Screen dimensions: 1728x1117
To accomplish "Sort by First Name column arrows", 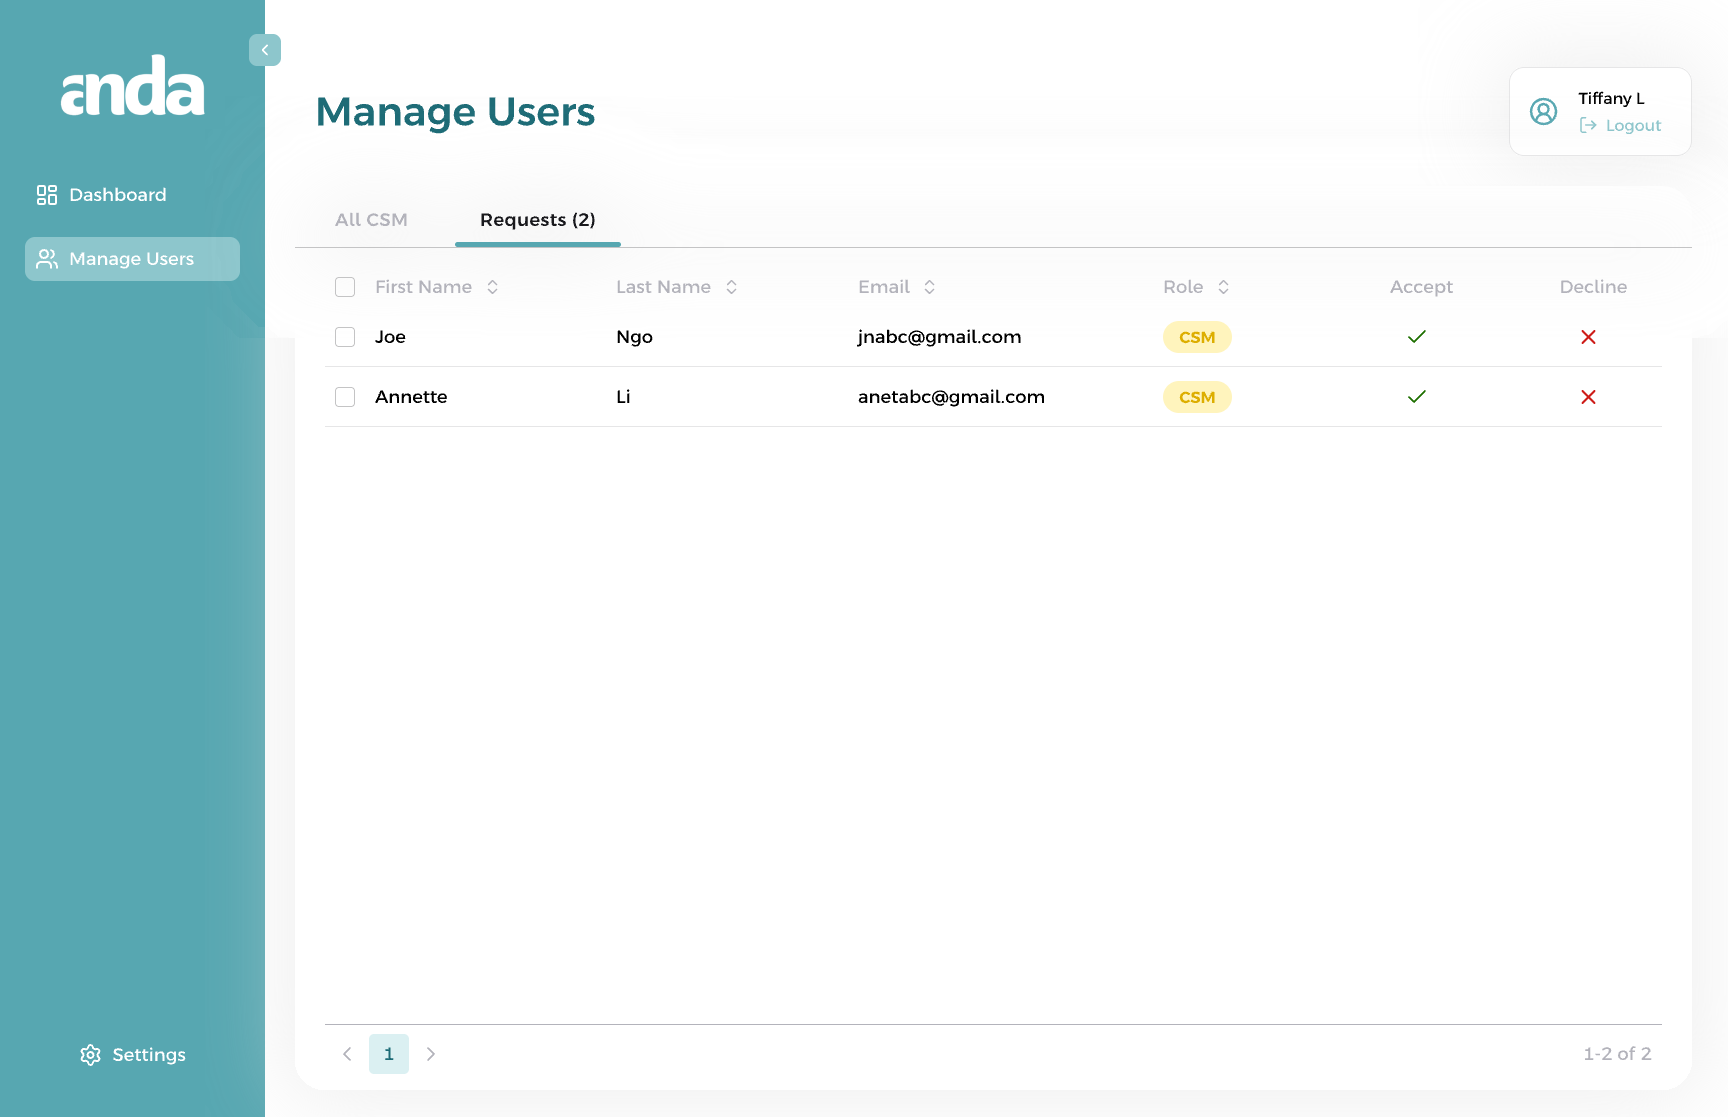I will (493, 287).
